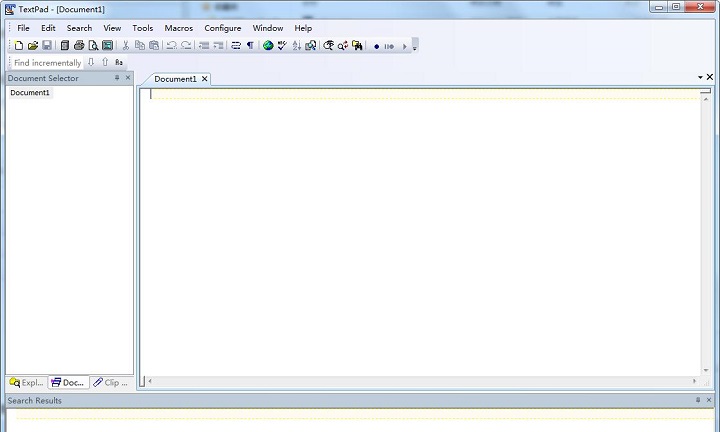
Task: Click the Open file folder icon
Action: click(x=33, y=45)
